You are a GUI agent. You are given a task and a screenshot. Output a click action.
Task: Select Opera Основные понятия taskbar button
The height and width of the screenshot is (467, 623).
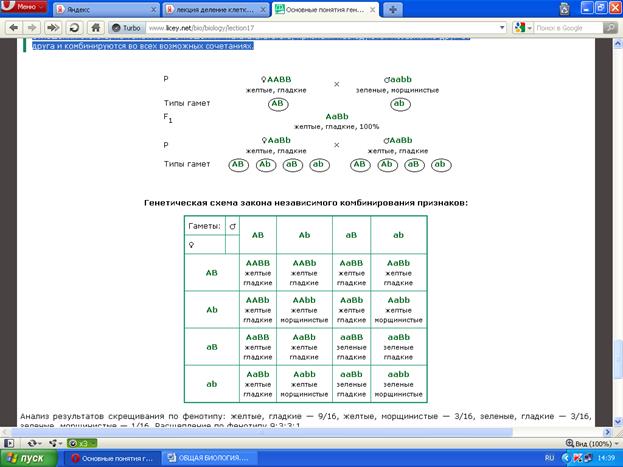click(x=112, y=458)
